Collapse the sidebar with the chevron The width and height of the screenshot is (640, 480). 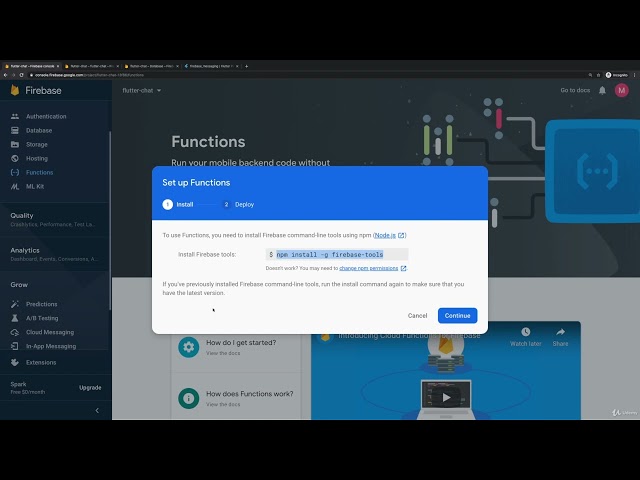(97, 410)
